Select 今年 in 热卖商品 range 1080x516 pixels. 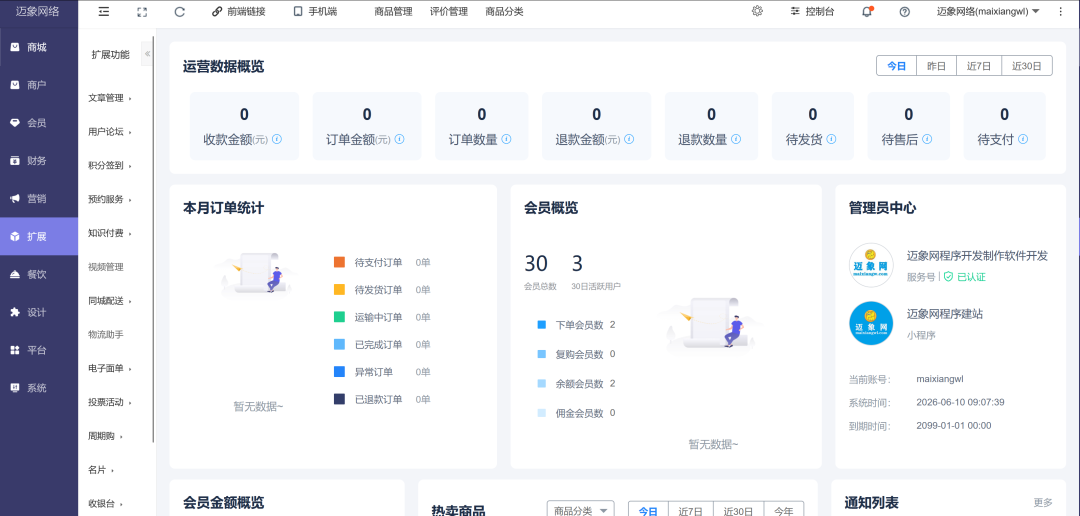(x=784, y=510)
